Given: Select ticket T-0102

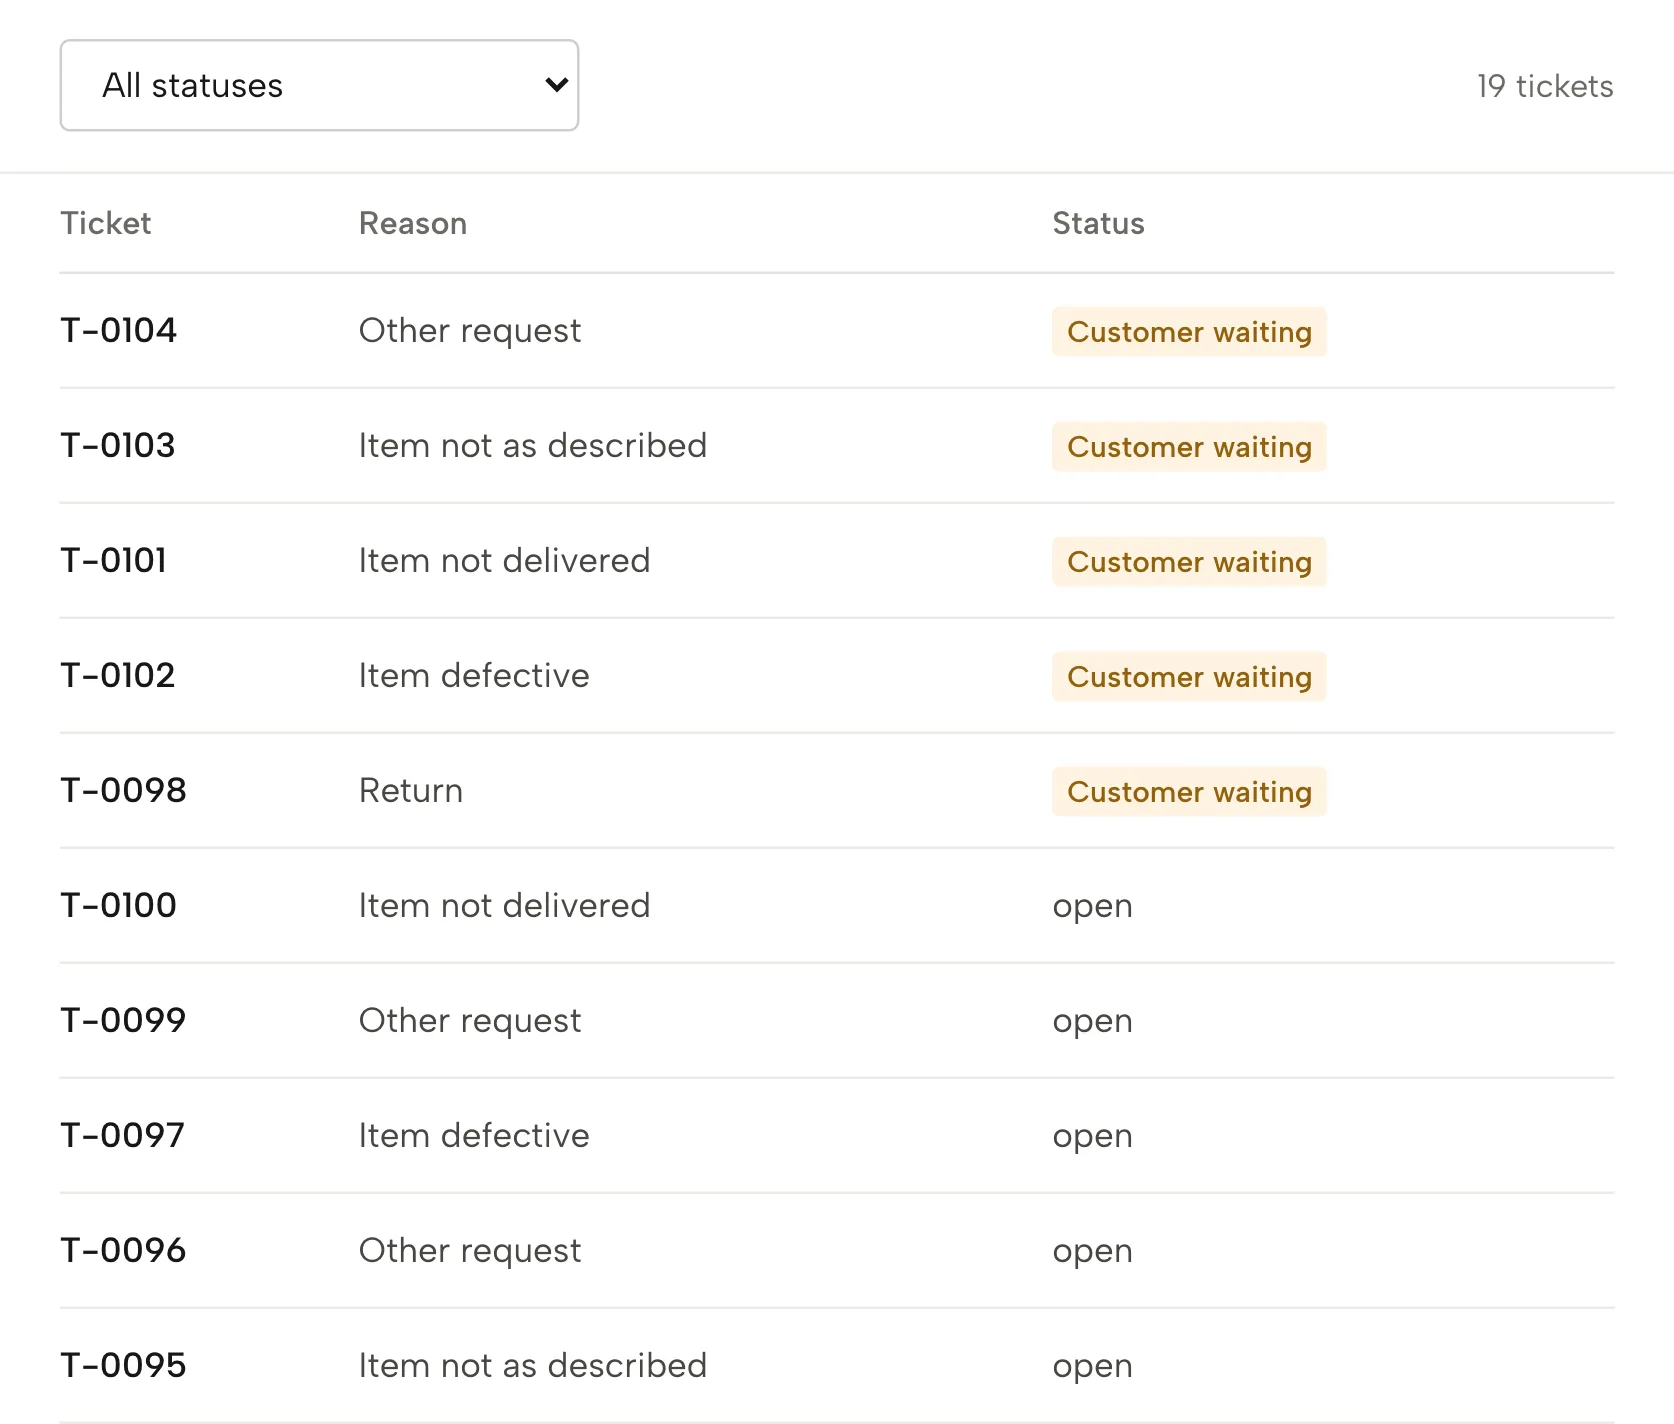Looking at the screenshot, I should 118,675.
